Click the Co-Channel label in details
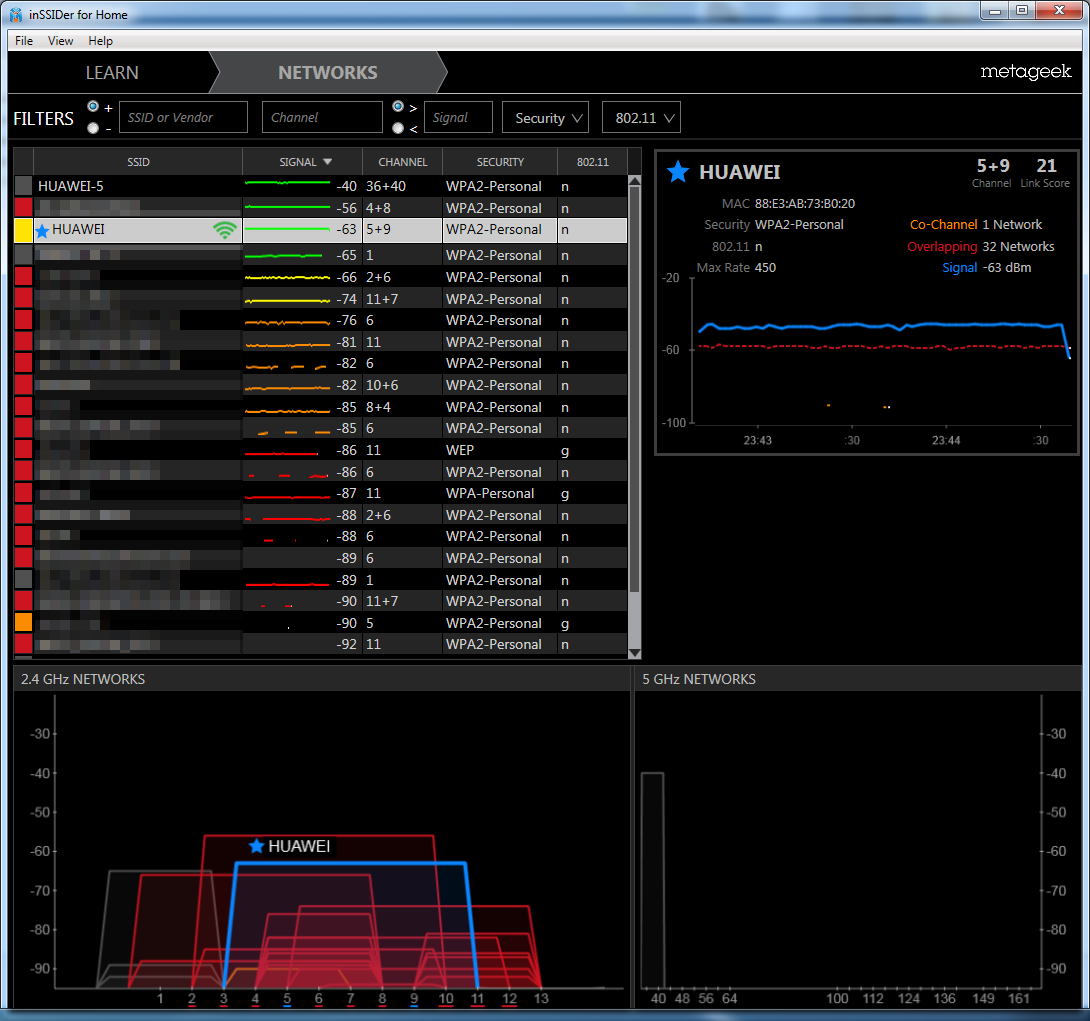This screenshot has height=1021, width=1090. coord(943,224)
